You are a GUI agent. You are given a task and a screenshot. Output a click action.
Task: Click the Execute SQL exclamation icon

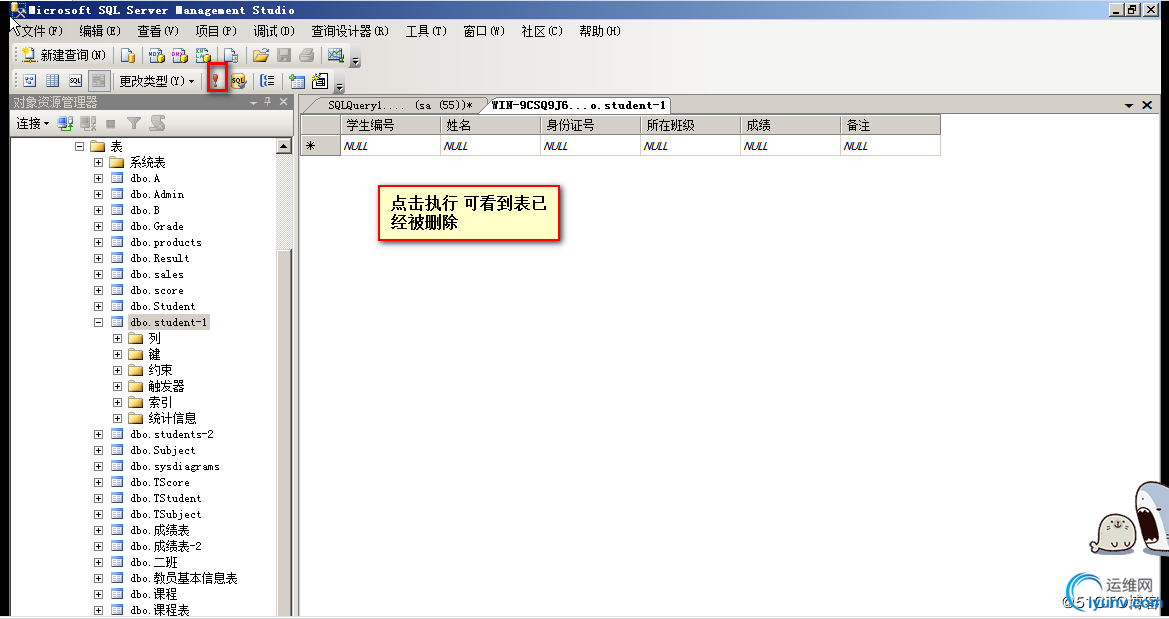pyautogui.click(x=216, y=80)
